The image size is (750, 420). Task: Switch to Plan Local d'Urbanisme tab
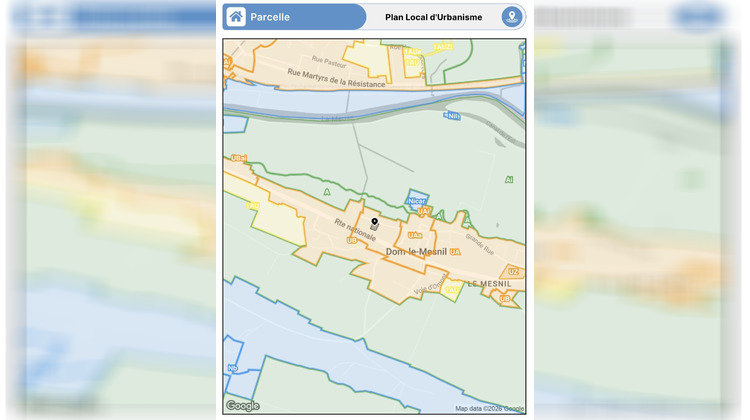coord(433,17)
